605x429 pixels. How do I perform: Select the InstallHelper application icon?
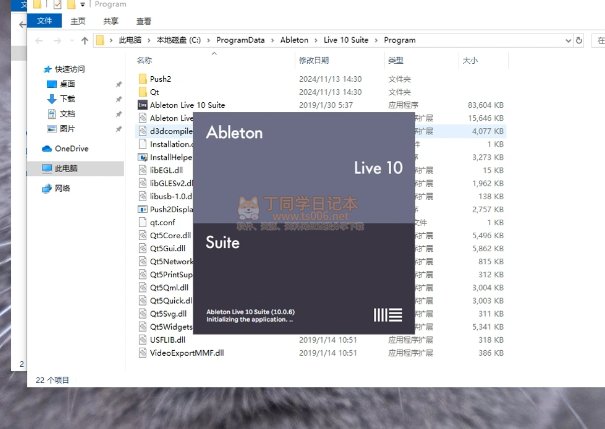(143, 157)
